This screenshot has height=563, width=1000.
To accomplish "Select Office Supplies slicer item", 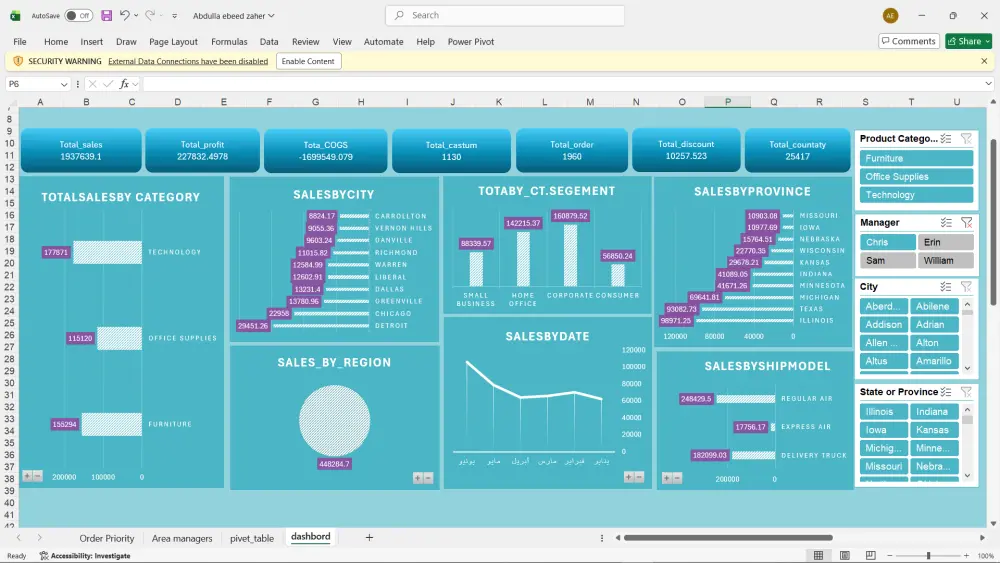I will (x=916, y=177).
